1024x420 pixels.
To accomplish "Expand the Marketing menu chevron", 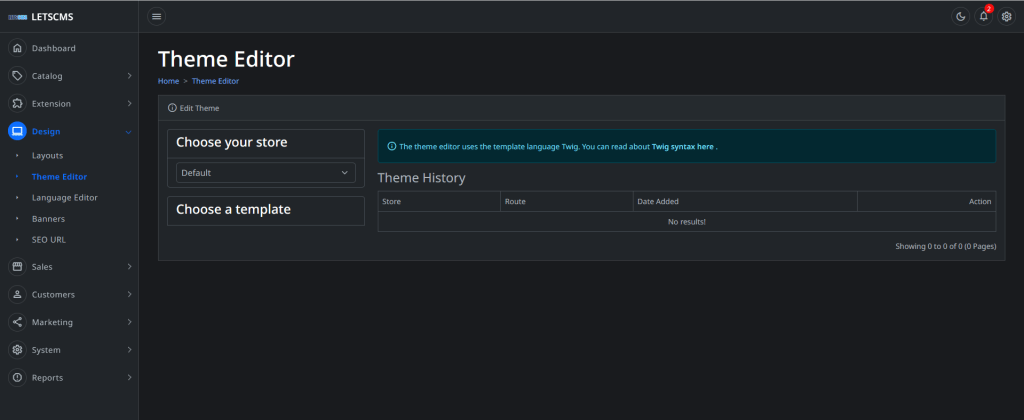I will click(x=129, y=322).
